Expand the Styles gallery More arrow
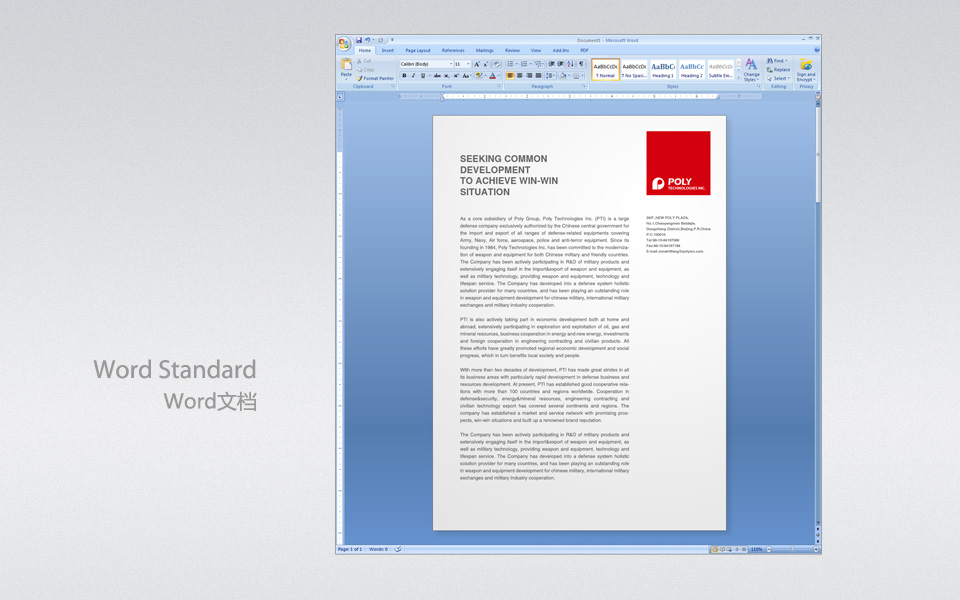This screenshot has height=600, width=960. point(738,77)
